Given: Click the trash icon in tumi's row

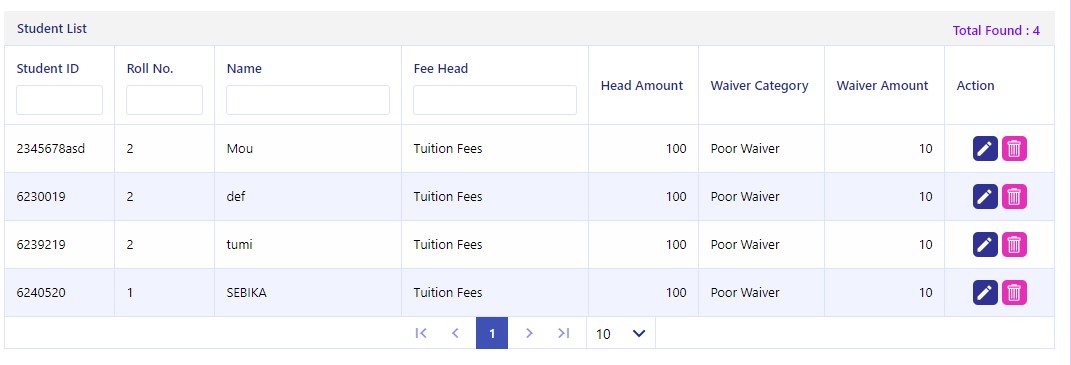Looking at the screenshot, I should pos(1014,245).
